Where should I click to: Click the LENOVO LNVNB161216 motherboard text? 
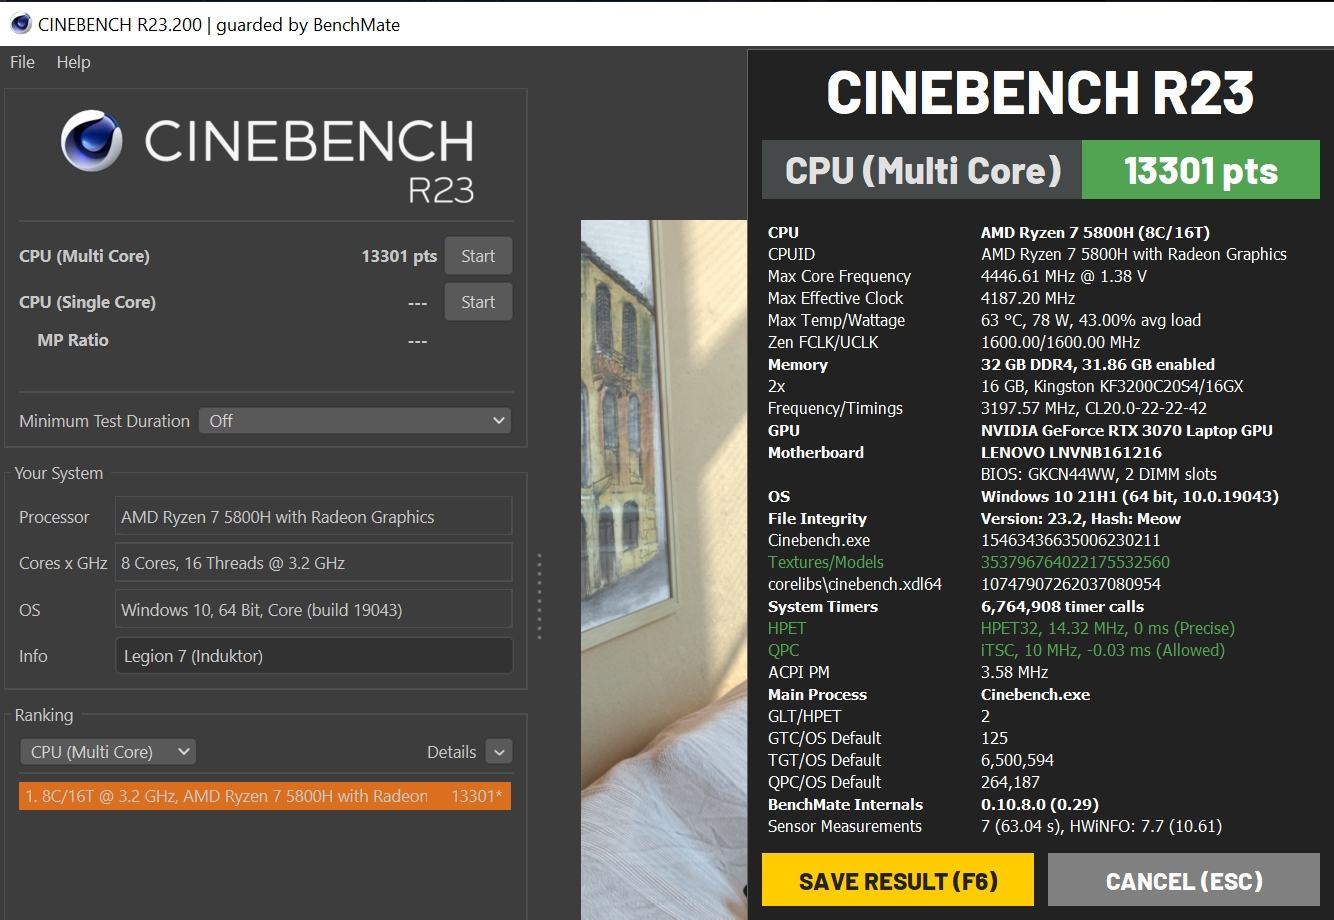(1071, 452)
